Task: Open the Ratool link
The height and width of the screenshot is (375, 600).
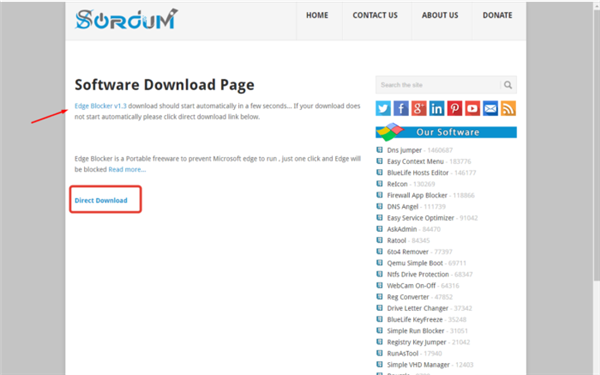Action: (396, 240)
